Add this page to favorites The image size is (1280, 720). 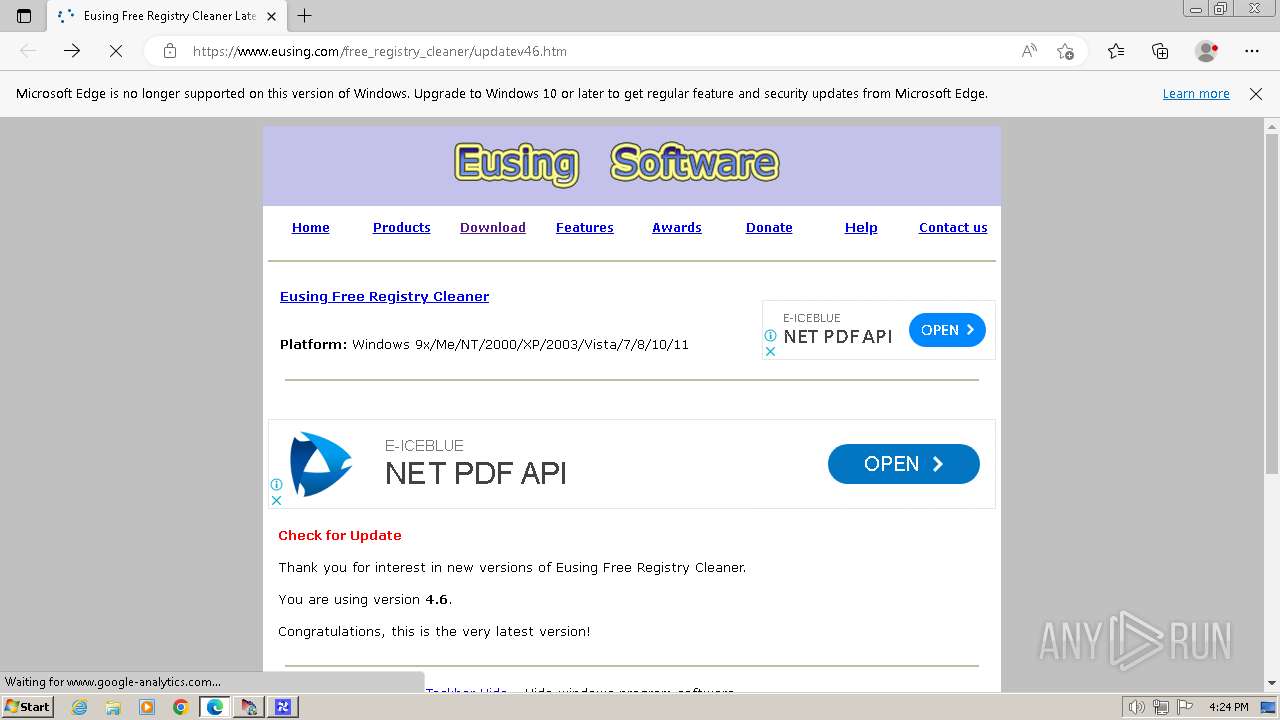(x=1065, y=51)
